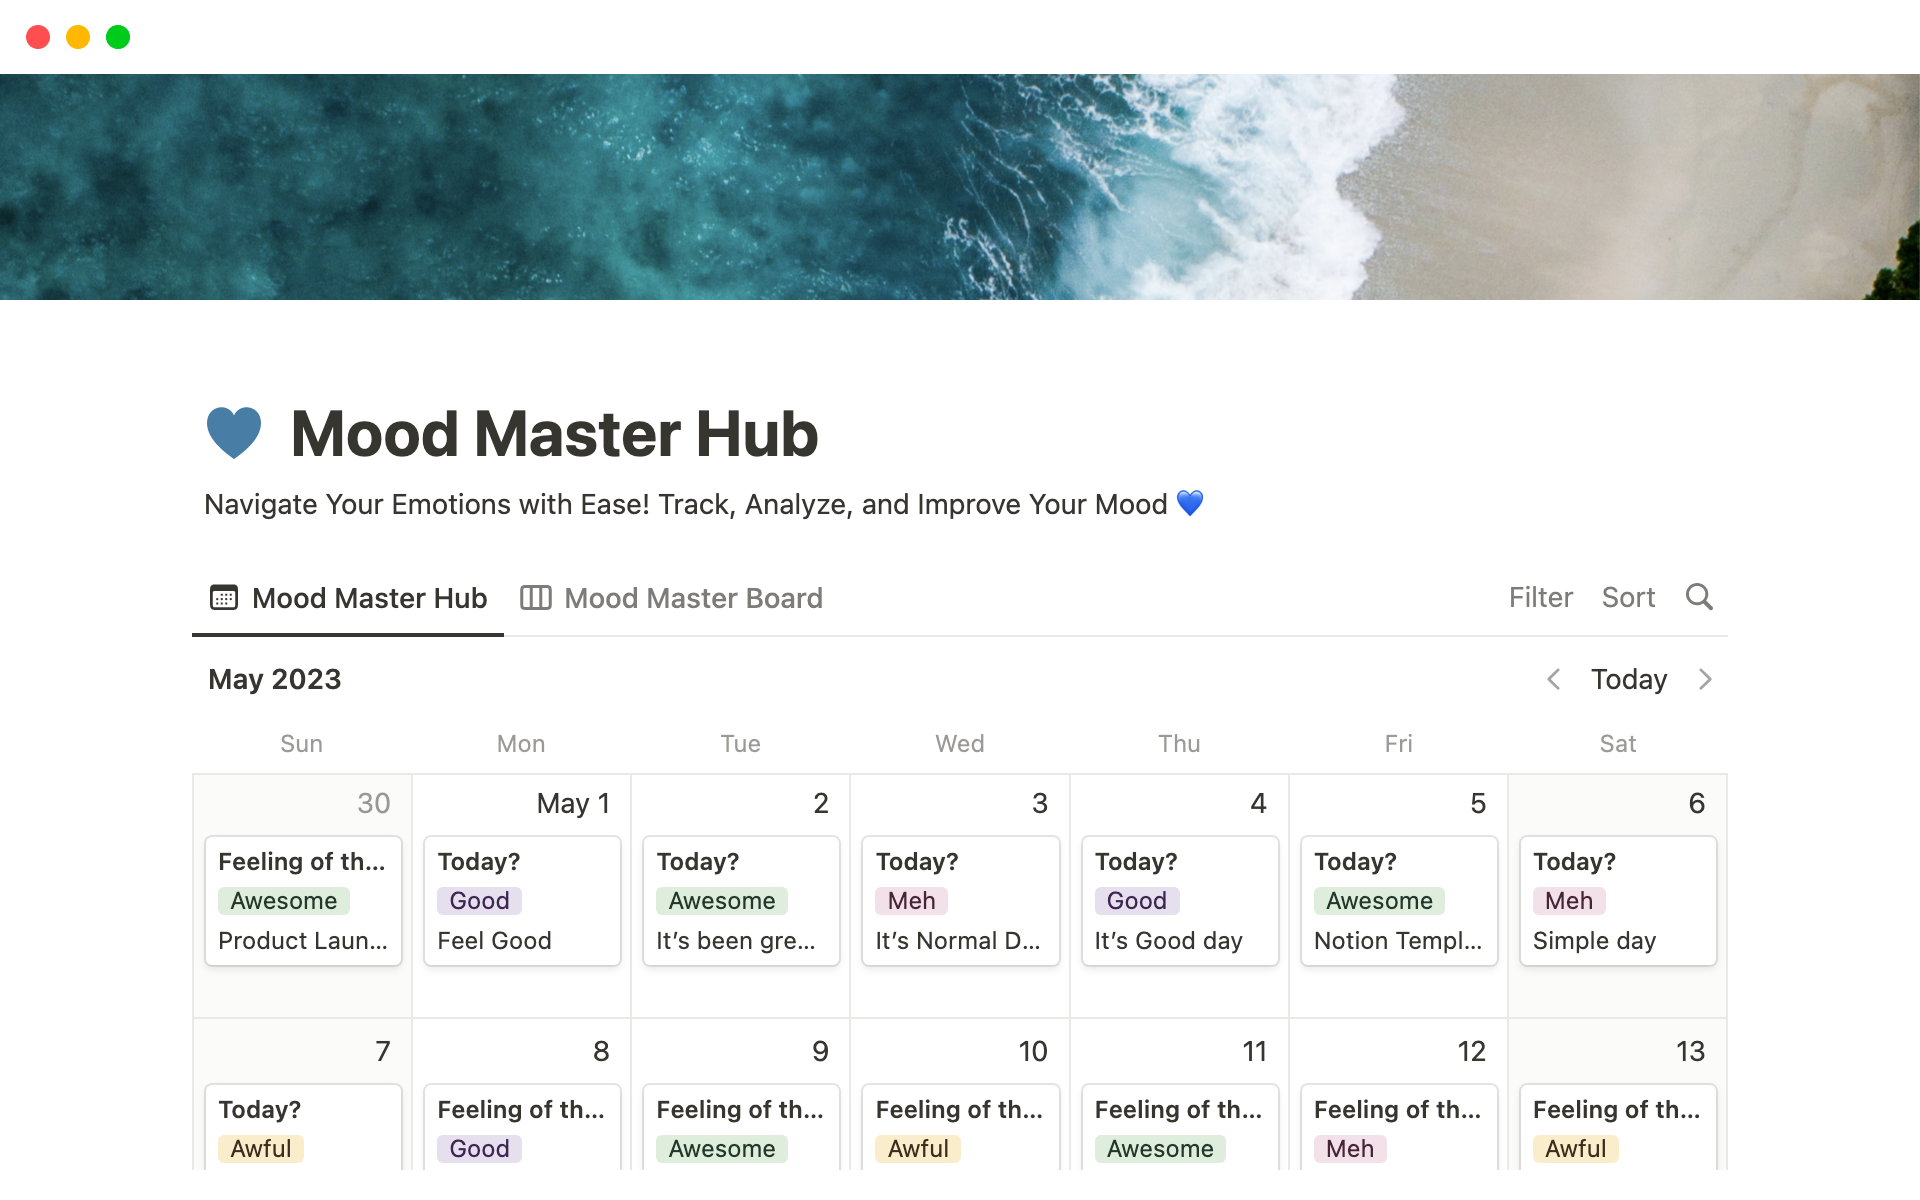The width and height of the screenshot is (1920, 1200).
Task: Click the green macOS fullscreen button
Action: 118,37
